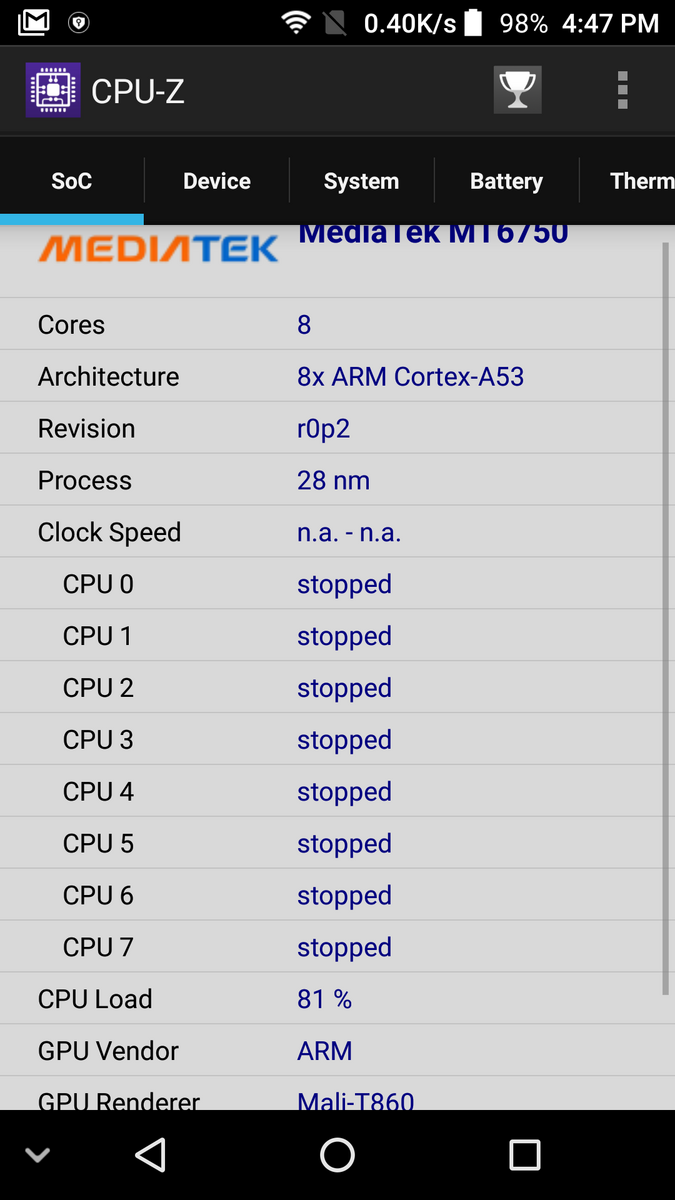Select the SoC tab
The width and height of the screenshot is (675, 1200).
pos(72,181)
